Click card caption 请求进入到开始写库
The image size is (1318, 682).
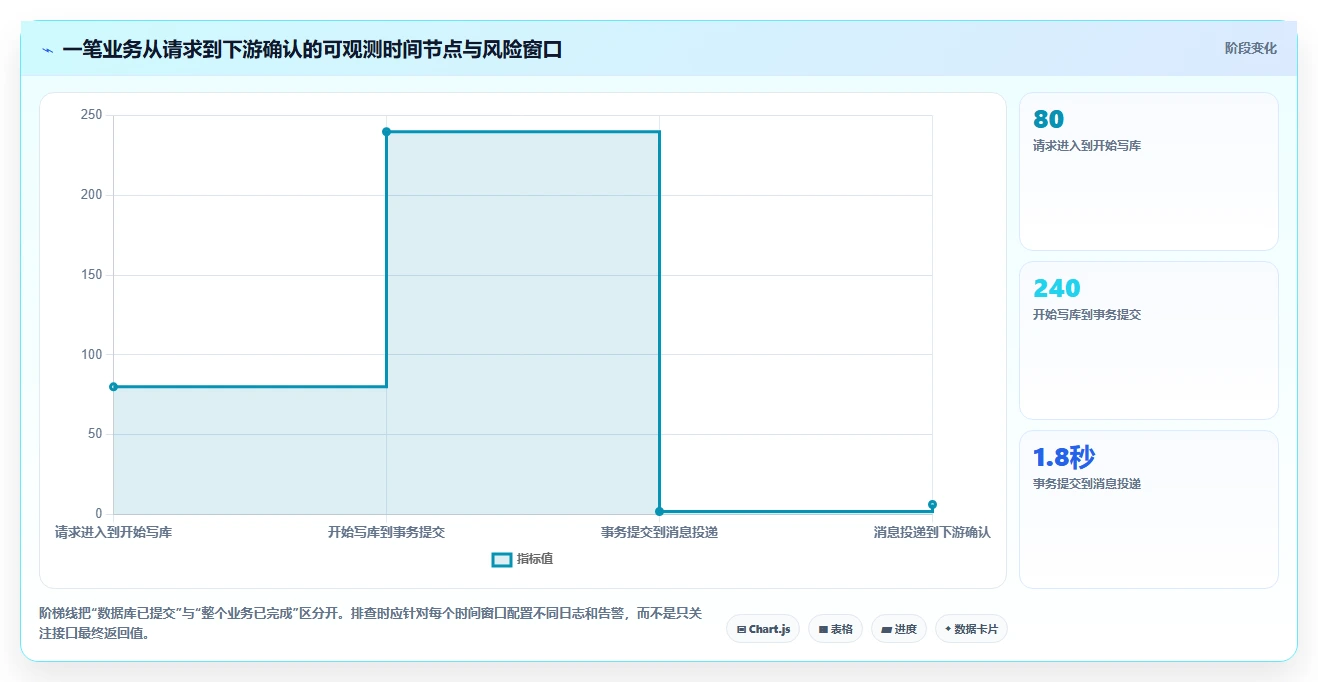coord(1087,146)
